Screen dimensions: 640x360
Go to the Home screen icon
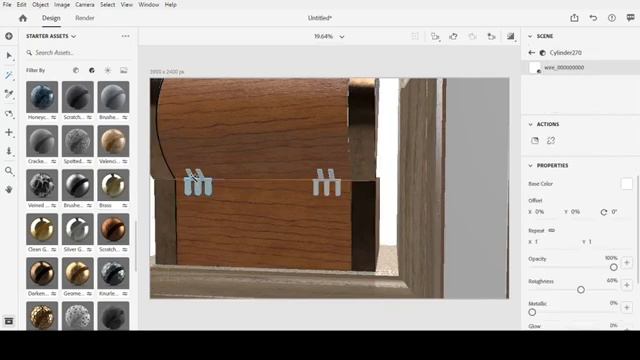23,18
